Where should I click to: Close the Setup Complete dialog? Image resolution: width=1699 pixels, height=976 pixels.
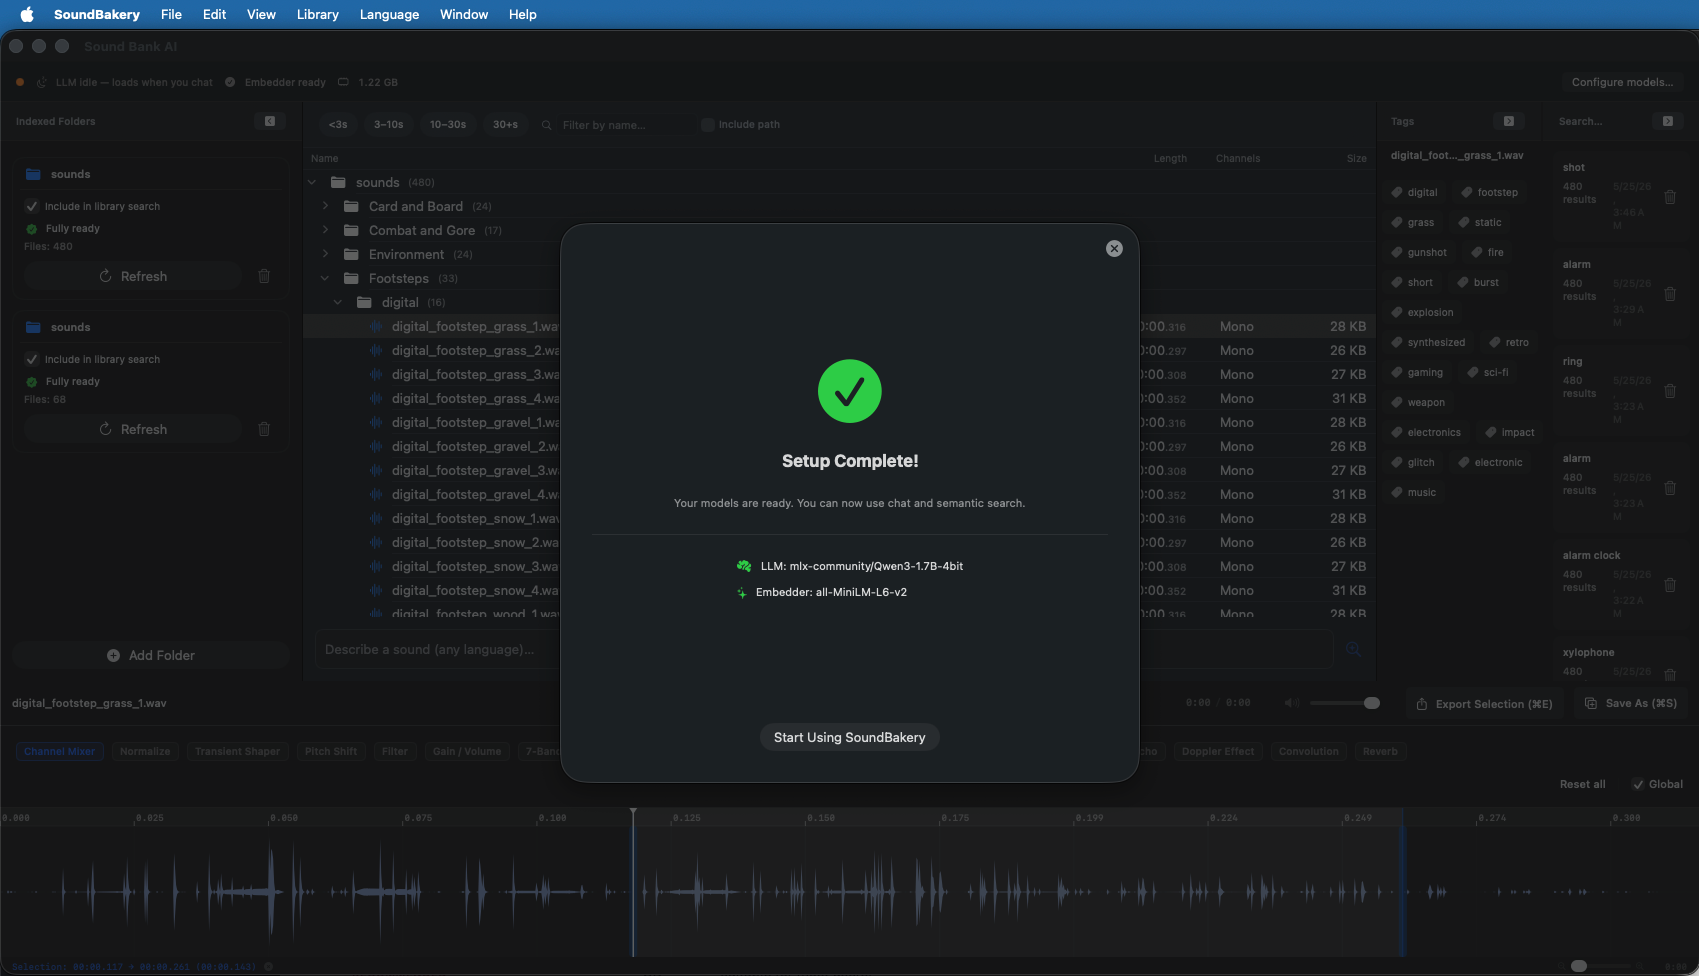(x=1114, y=249)
